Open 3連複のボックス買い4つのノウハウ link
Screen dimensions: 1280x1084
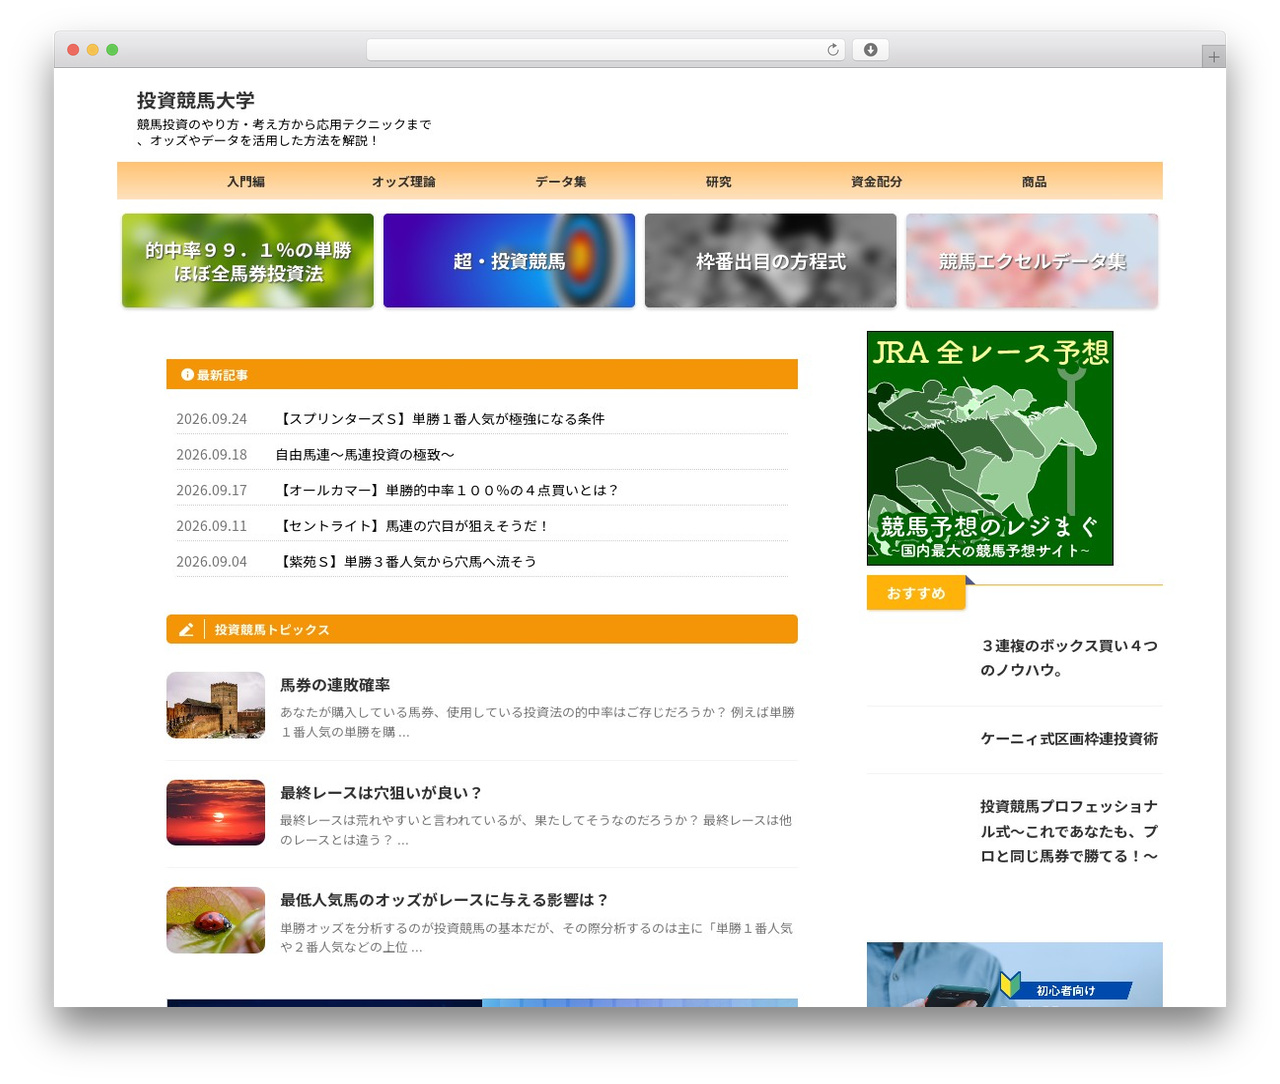point(1069,658)
